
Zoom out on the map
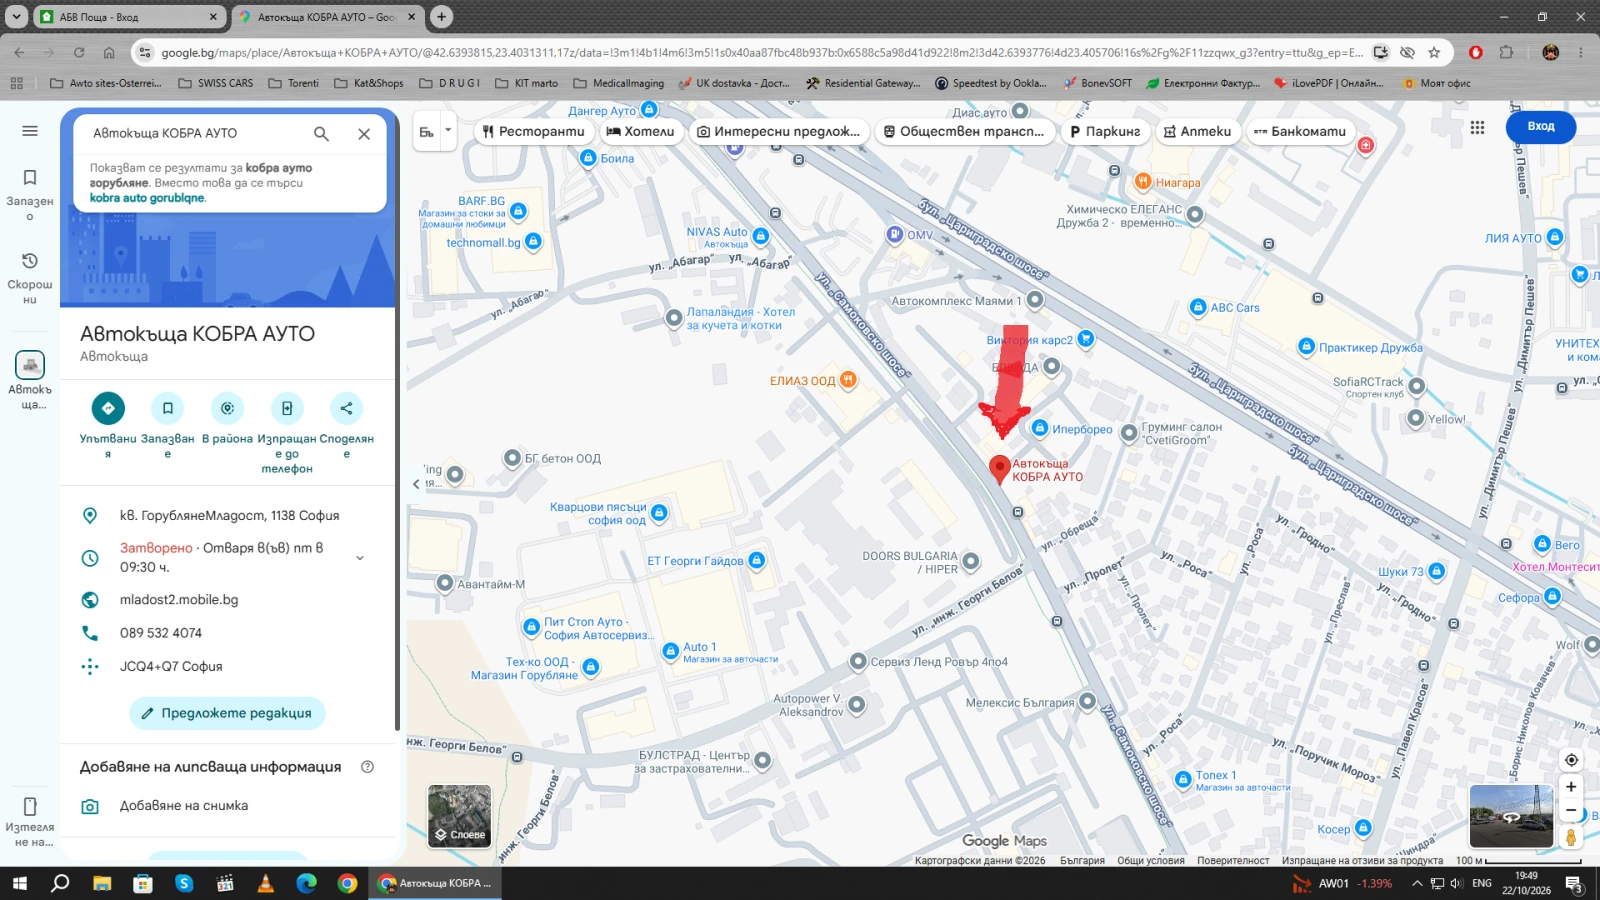point(1571,810)
